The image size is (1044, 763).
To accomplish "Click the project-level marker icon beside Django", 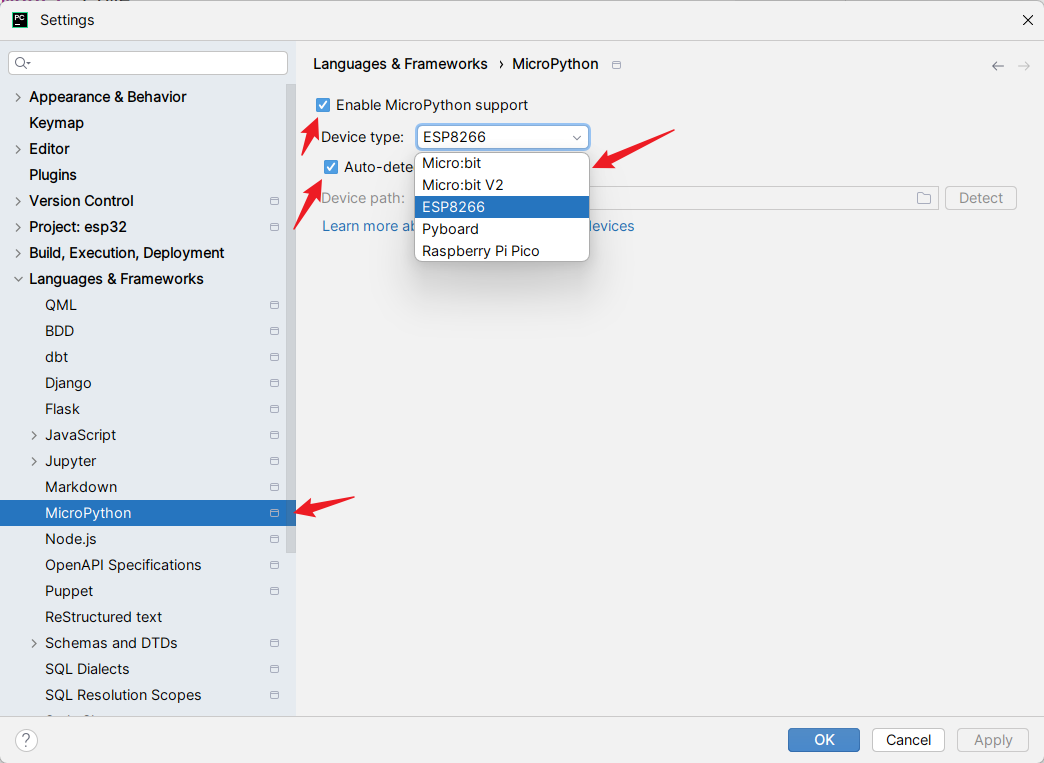I will tap(274, 383).
